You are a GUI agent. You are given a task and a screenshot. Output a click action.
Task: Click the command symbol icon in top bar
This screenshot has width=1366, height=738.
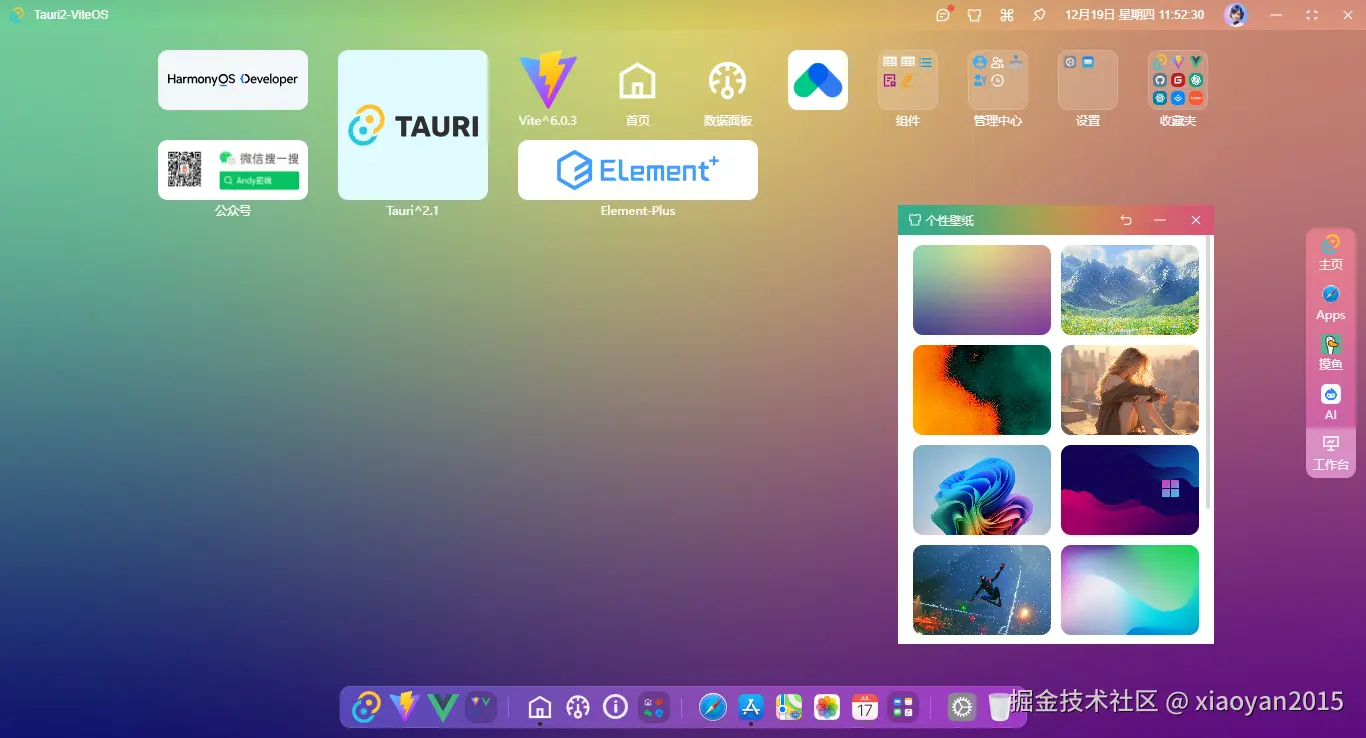pyautogui.click(x=1007, y=15)
